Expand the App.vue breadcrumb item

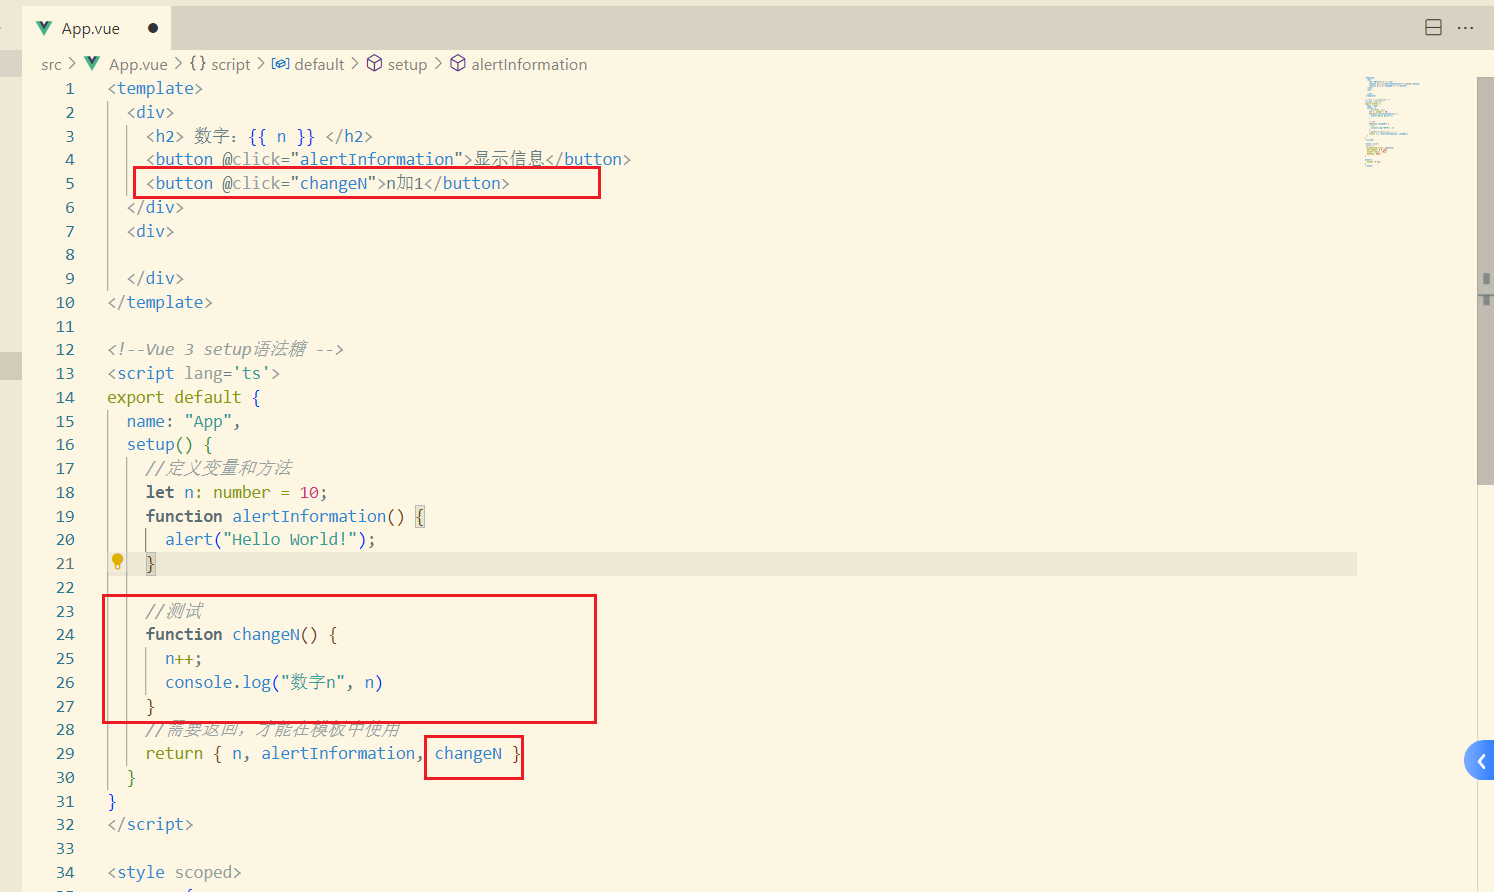coord(138,65)
